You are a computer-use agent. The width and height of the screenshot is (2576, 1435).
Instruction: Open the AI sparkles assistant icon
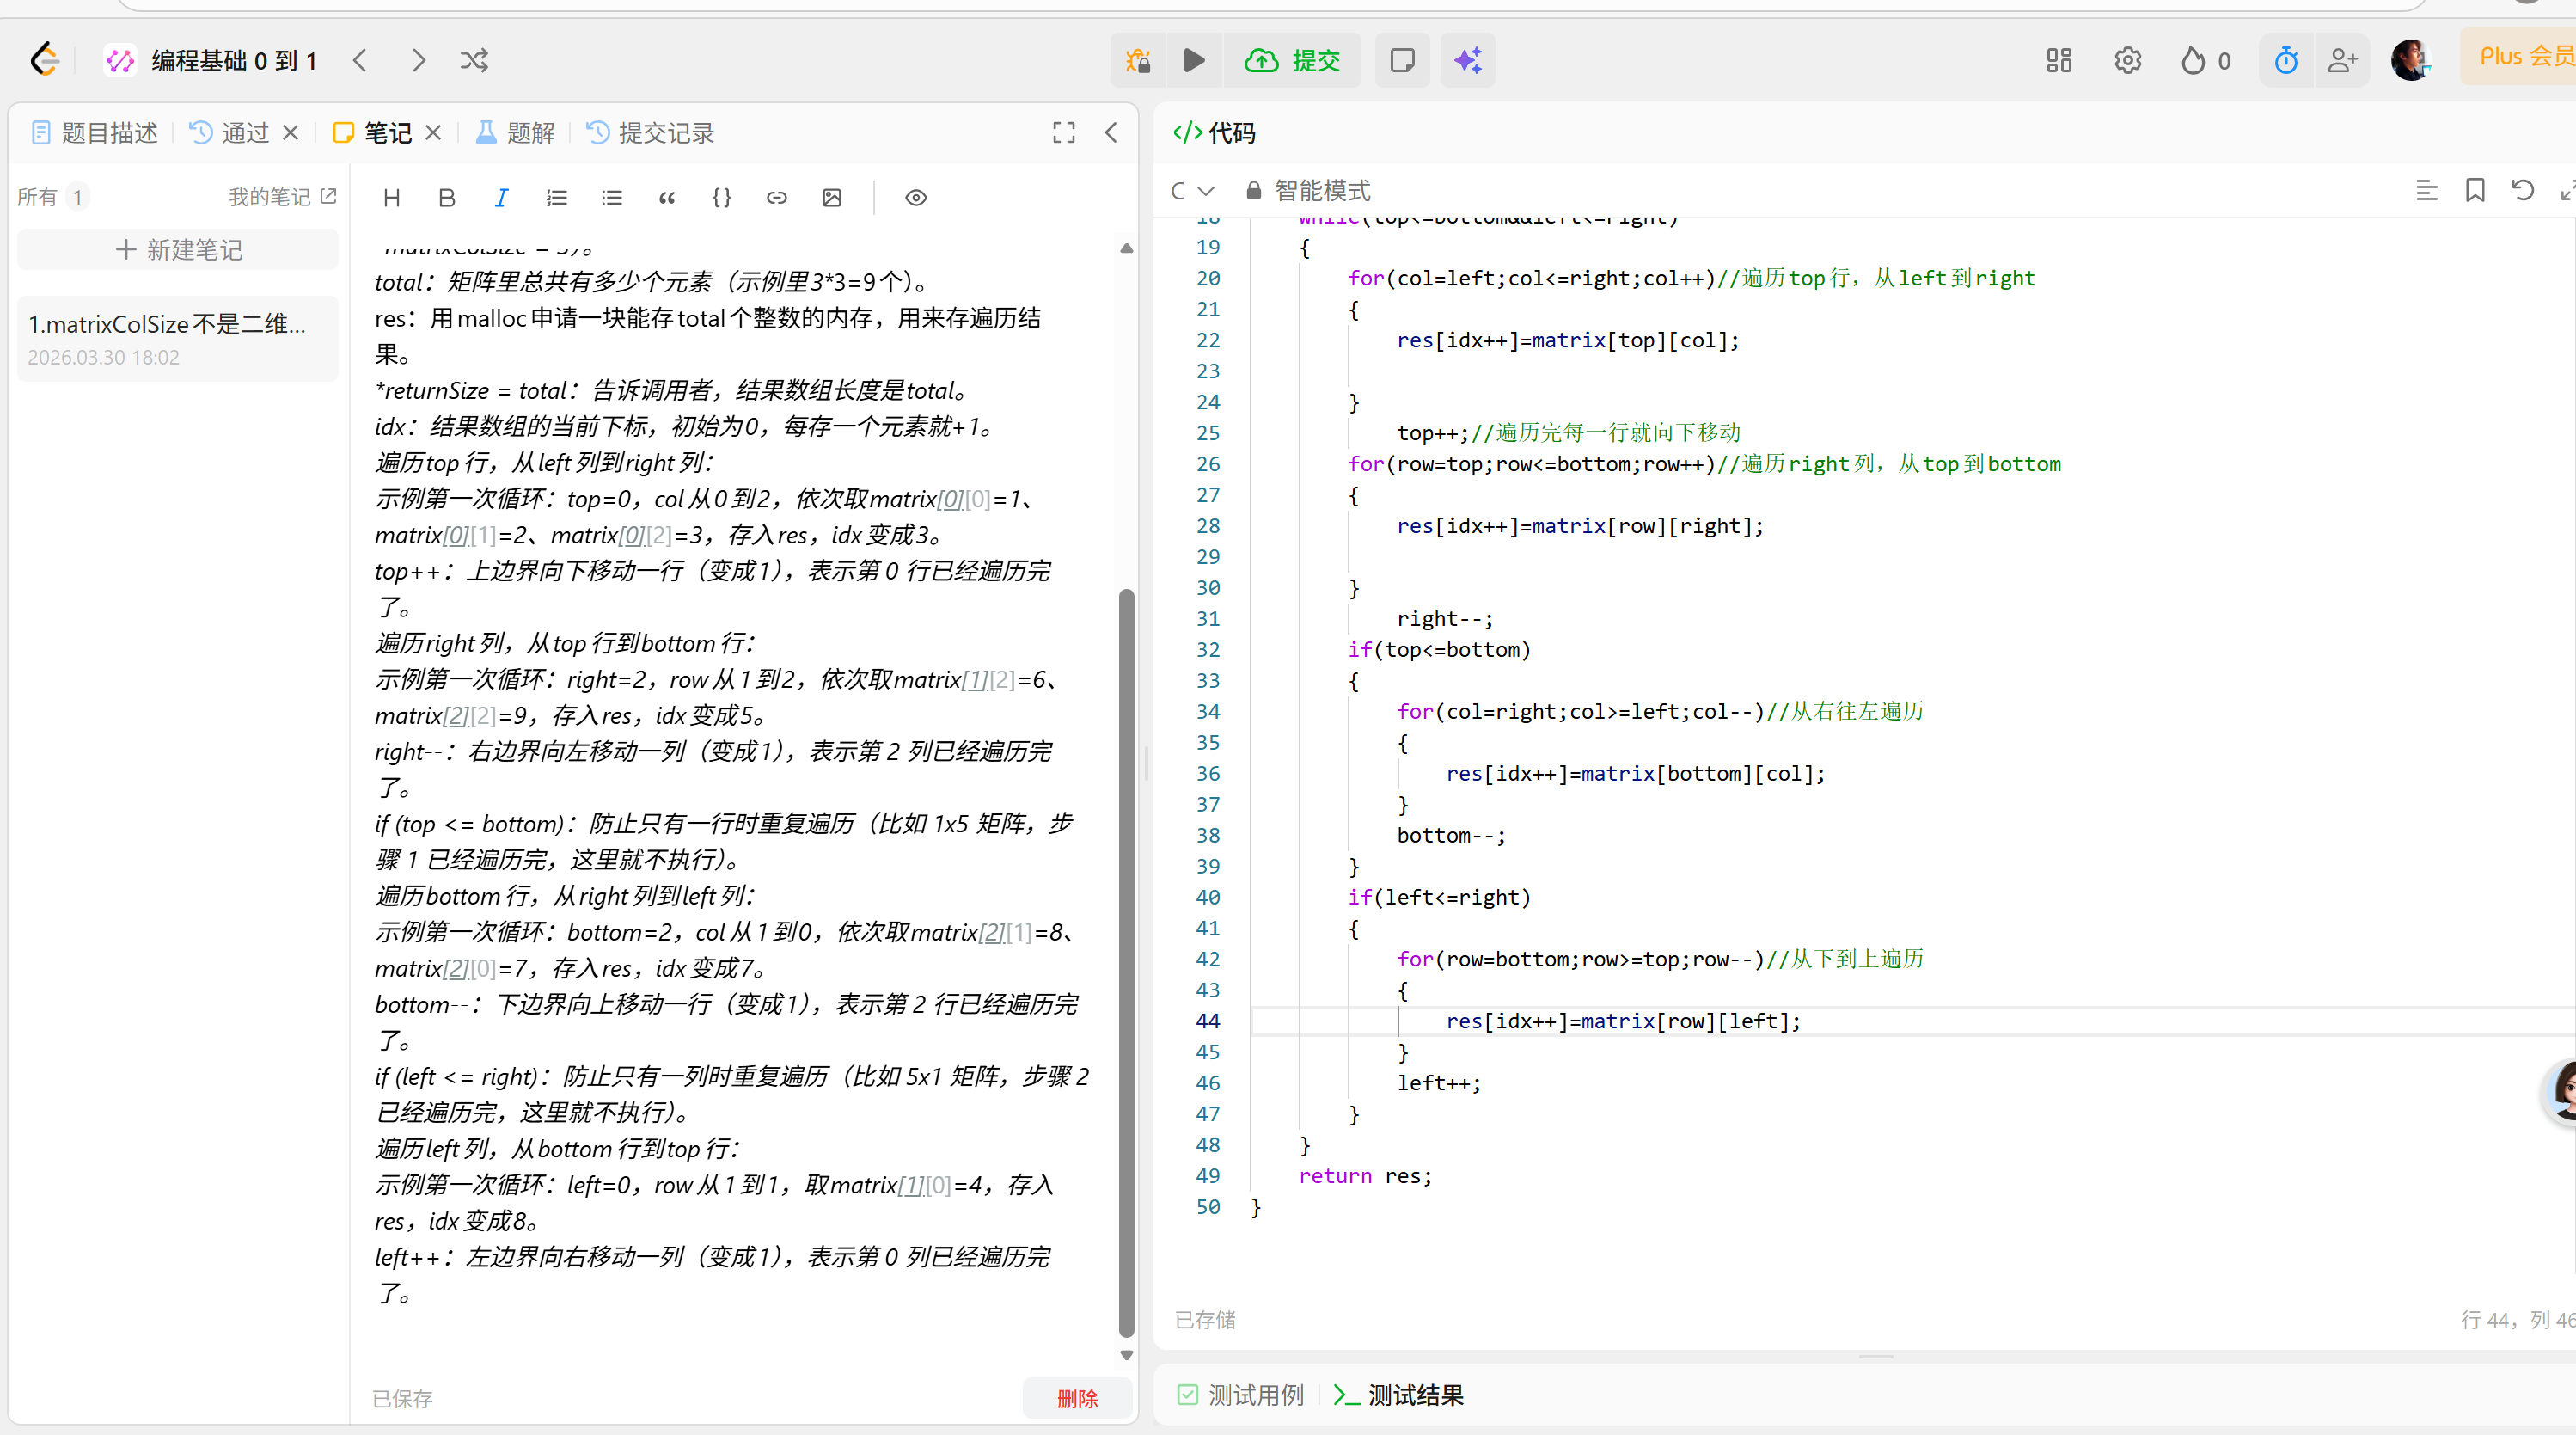pyautogui.click(x=1467, y=60)
